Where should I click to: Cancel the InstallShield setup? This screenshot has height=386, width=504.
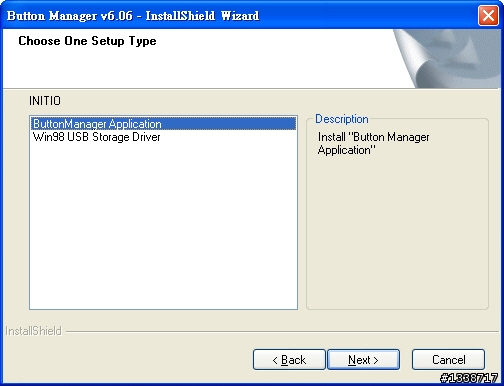(448, 360)
